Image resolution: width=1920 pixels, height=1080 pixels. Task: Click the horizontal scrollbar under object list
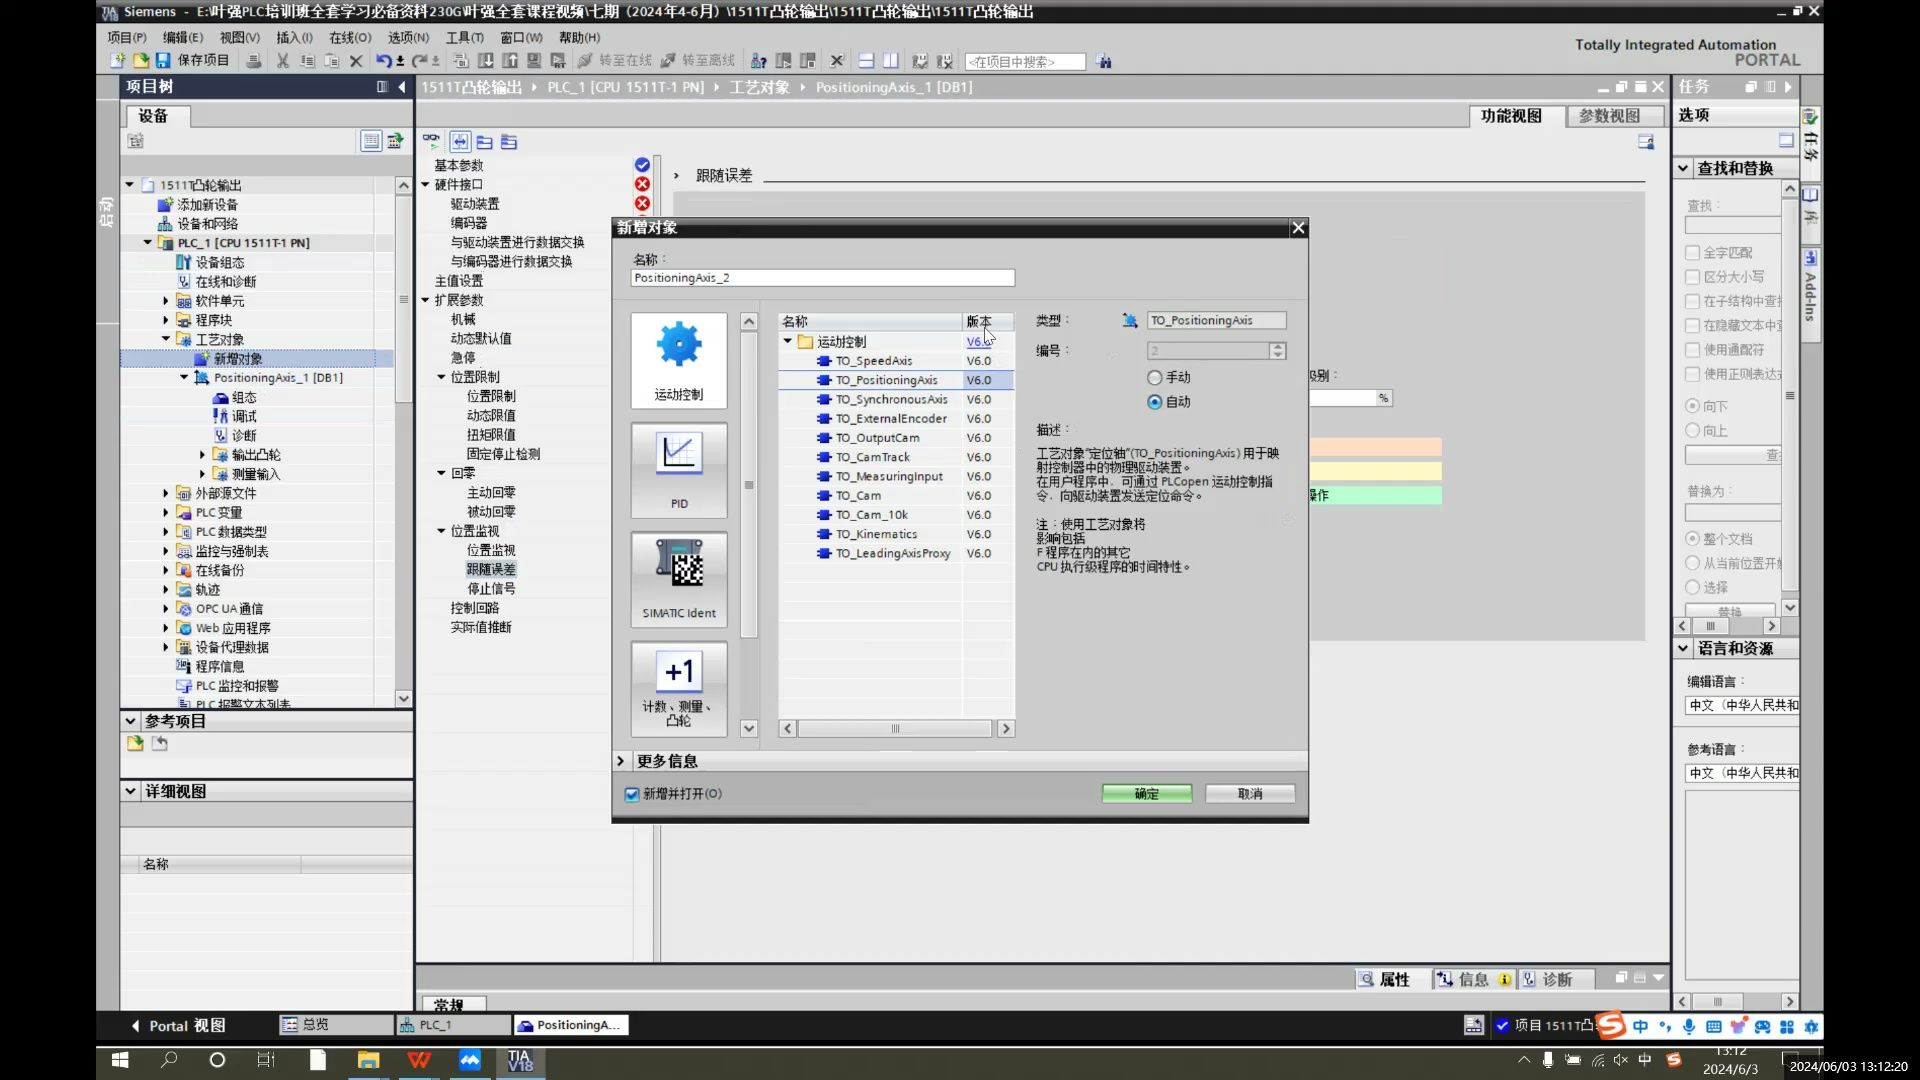click(x=895, y=729)
